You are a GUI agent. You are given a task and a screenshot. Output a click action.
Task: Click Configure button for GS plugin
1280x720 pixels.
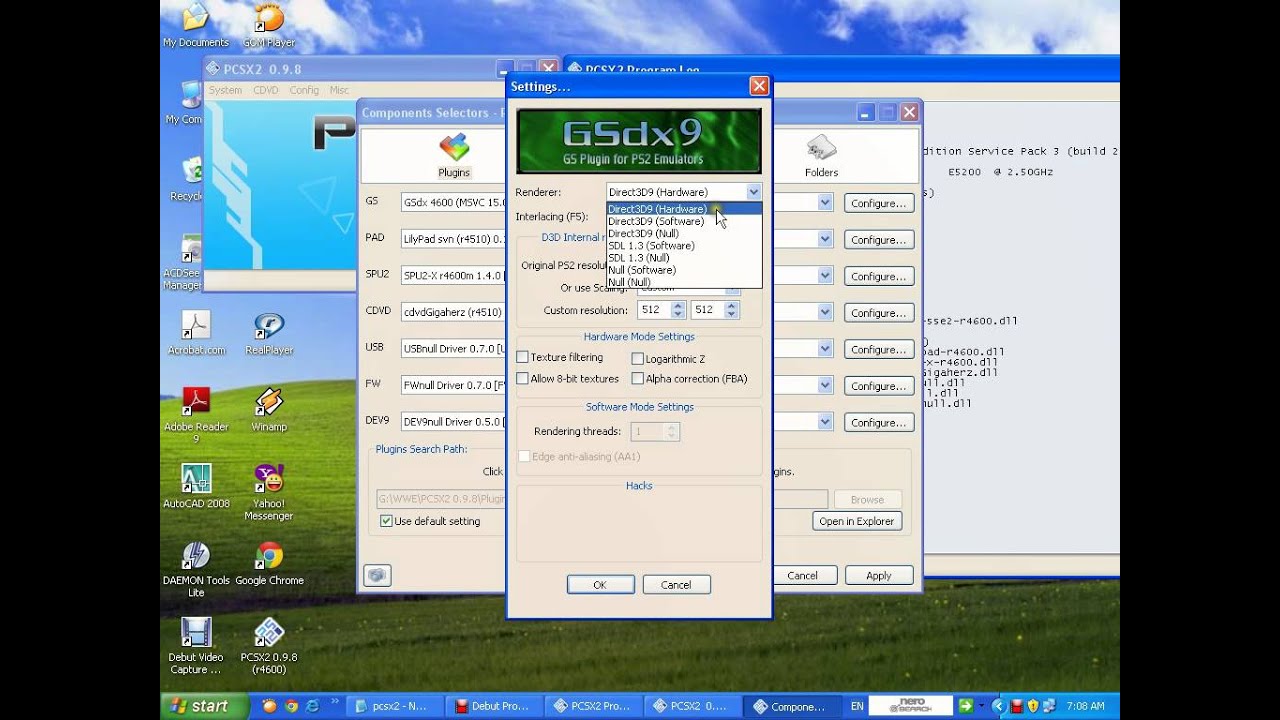879,203
